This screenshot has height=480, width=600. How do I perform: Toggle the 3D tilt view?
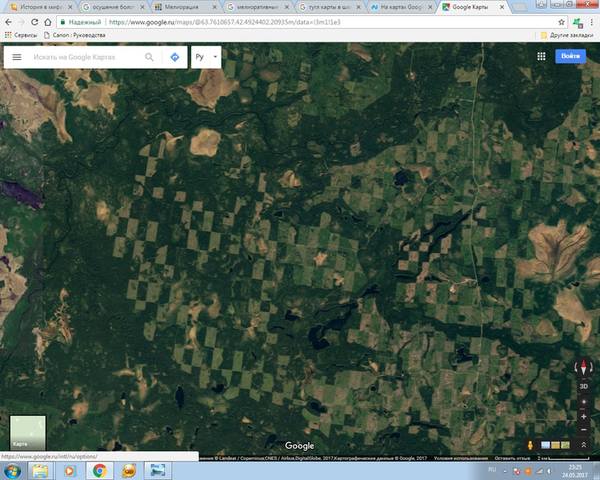coord(584,385)
